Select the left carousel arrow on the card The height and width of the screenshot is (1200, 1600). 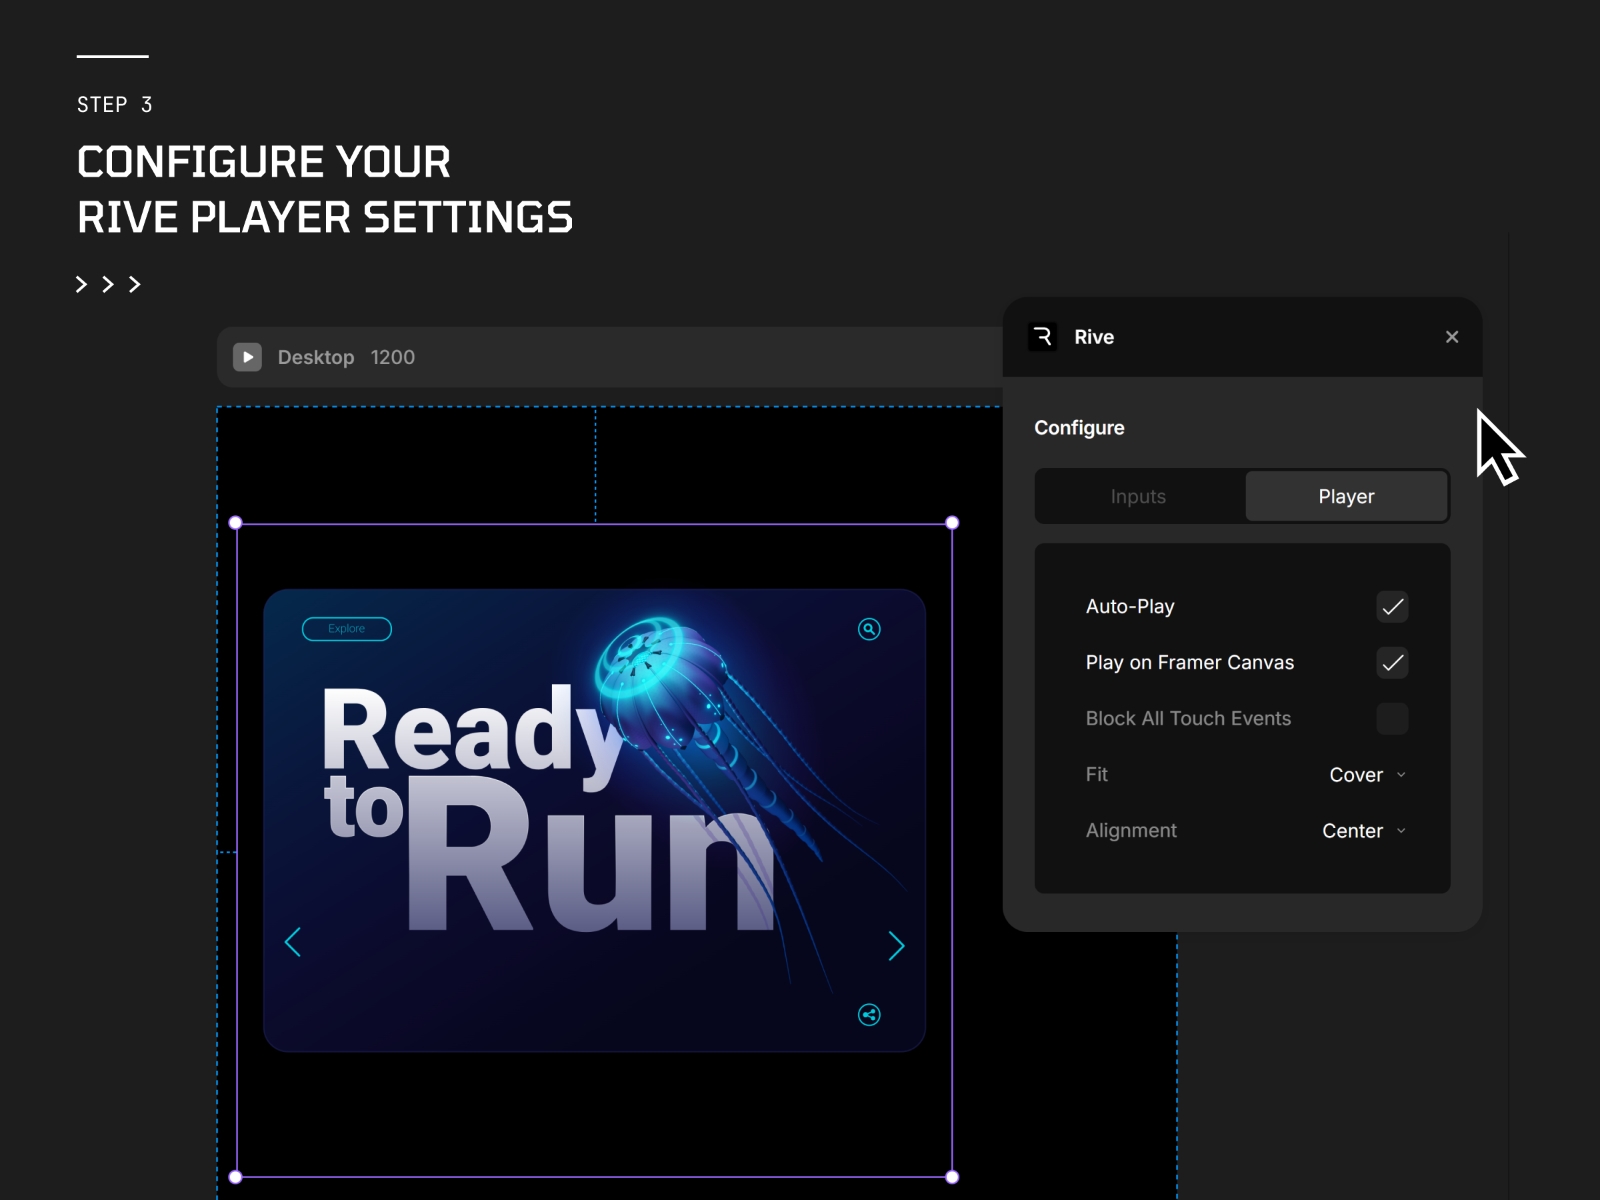click(x=293, y=942)
